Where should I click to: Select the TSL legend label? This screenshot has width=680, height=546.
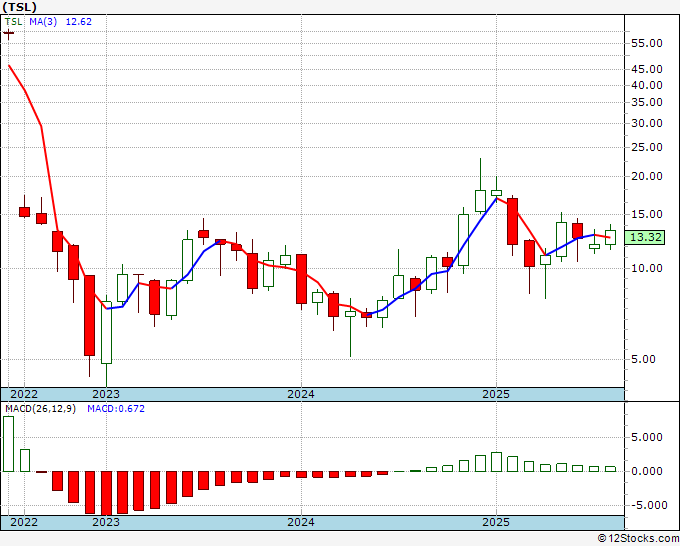coord(13,22)
